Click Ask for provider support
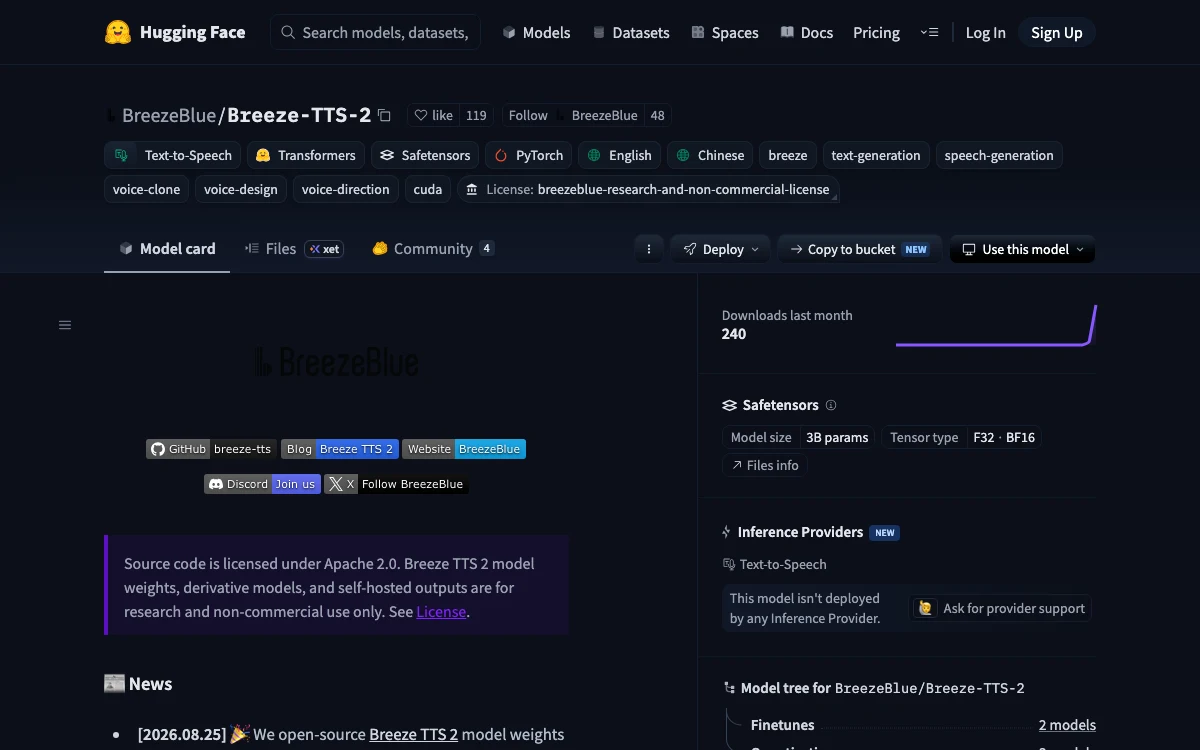This screenshot has width=1200, height=750. (x=1001, y=608)
